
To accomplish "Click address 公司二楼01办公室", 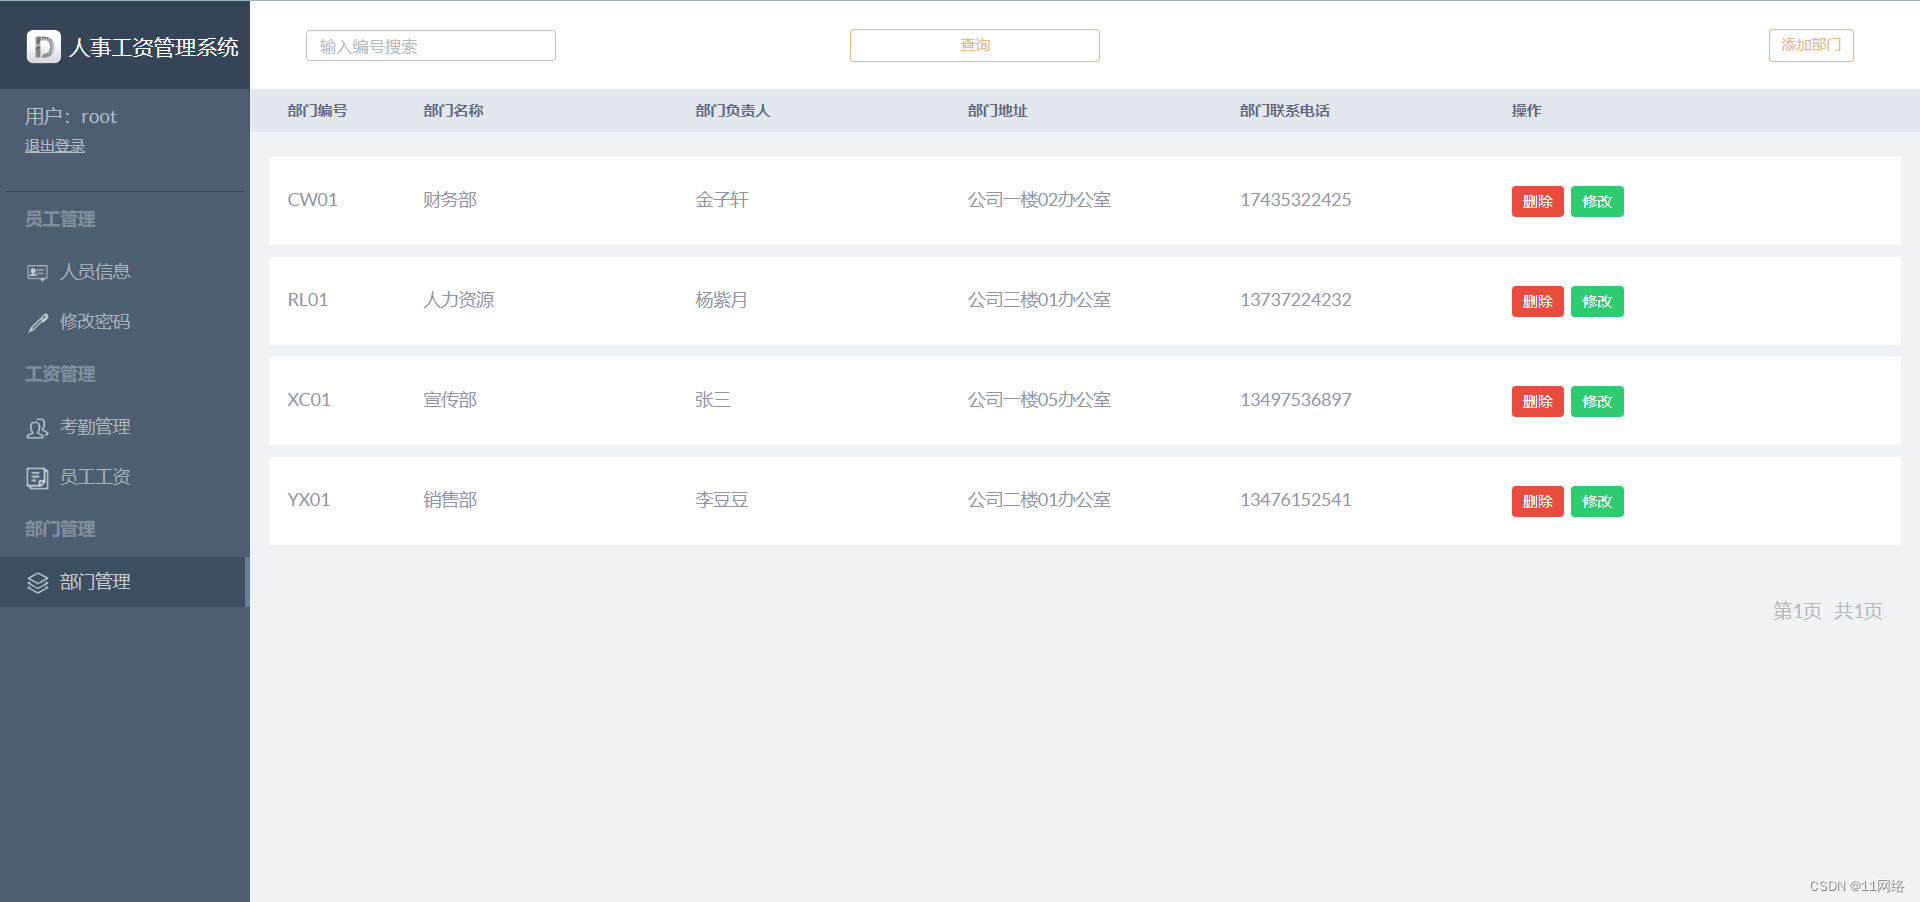I will [1039, 500].
